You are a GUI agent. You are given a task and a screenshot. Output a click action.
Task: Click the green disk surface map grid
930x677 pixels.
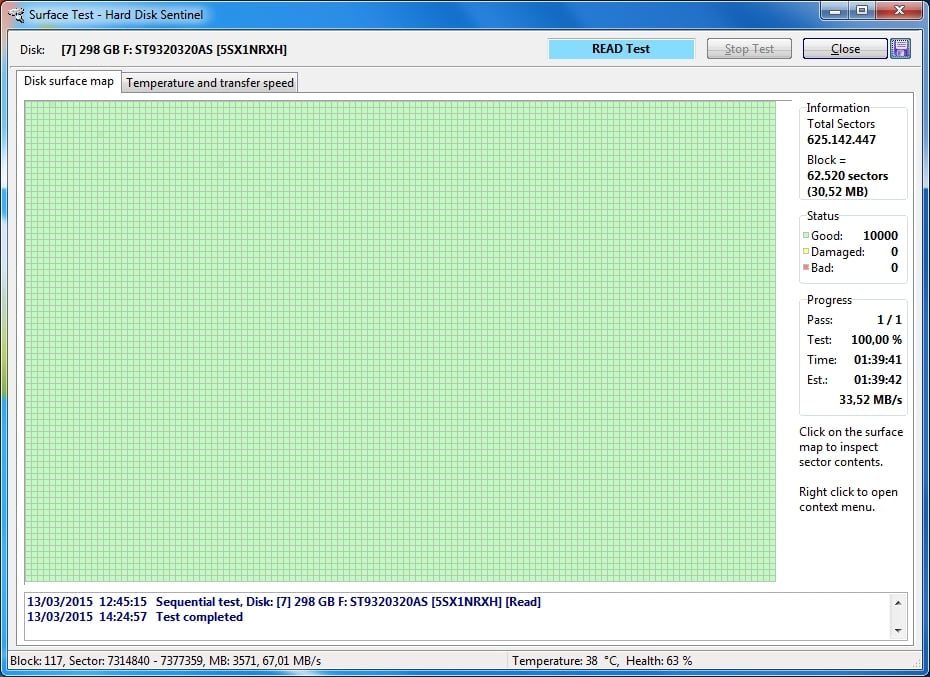400,341
